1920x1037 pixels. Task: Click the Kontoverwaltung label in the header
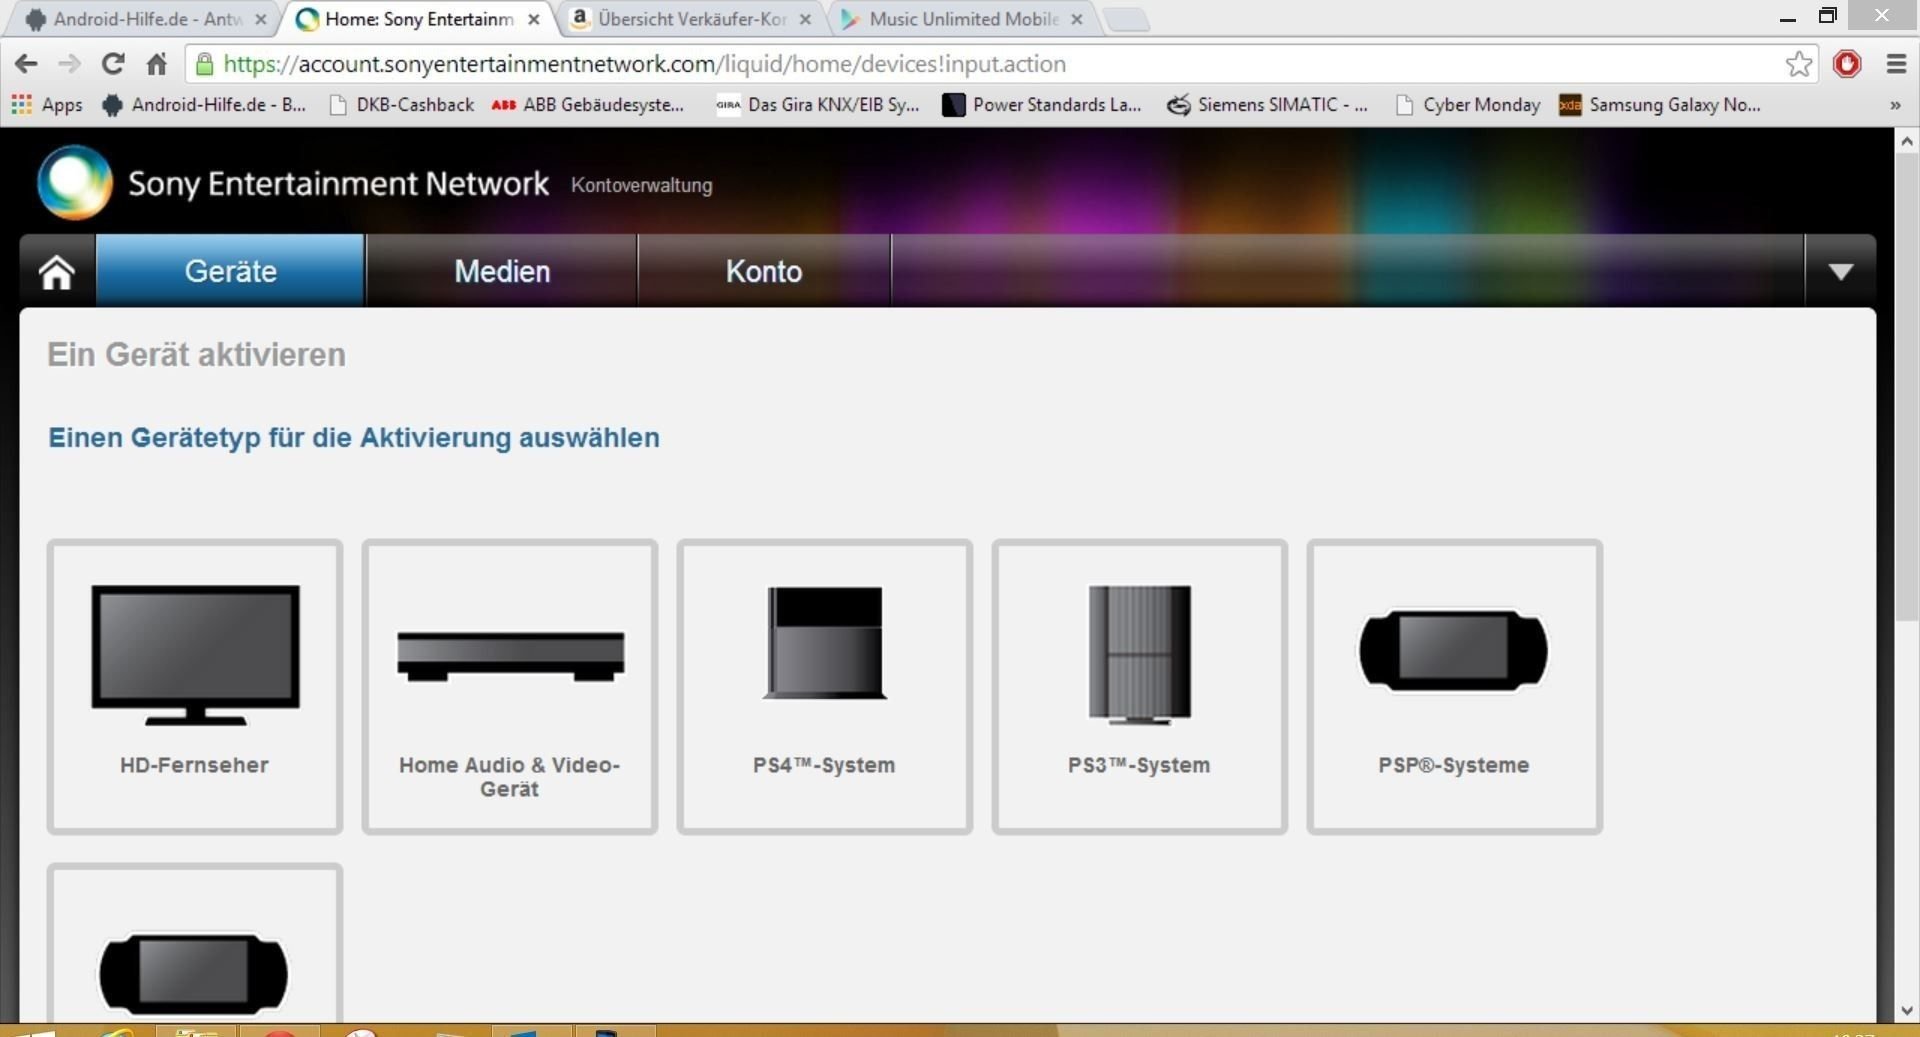tap(642, 185)
